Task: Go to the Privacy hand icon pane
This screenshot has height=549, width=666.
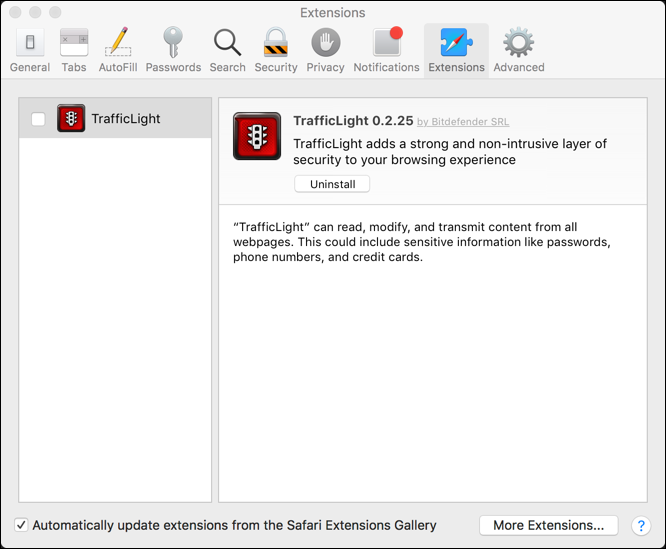Action: click(x=325, y=51)
